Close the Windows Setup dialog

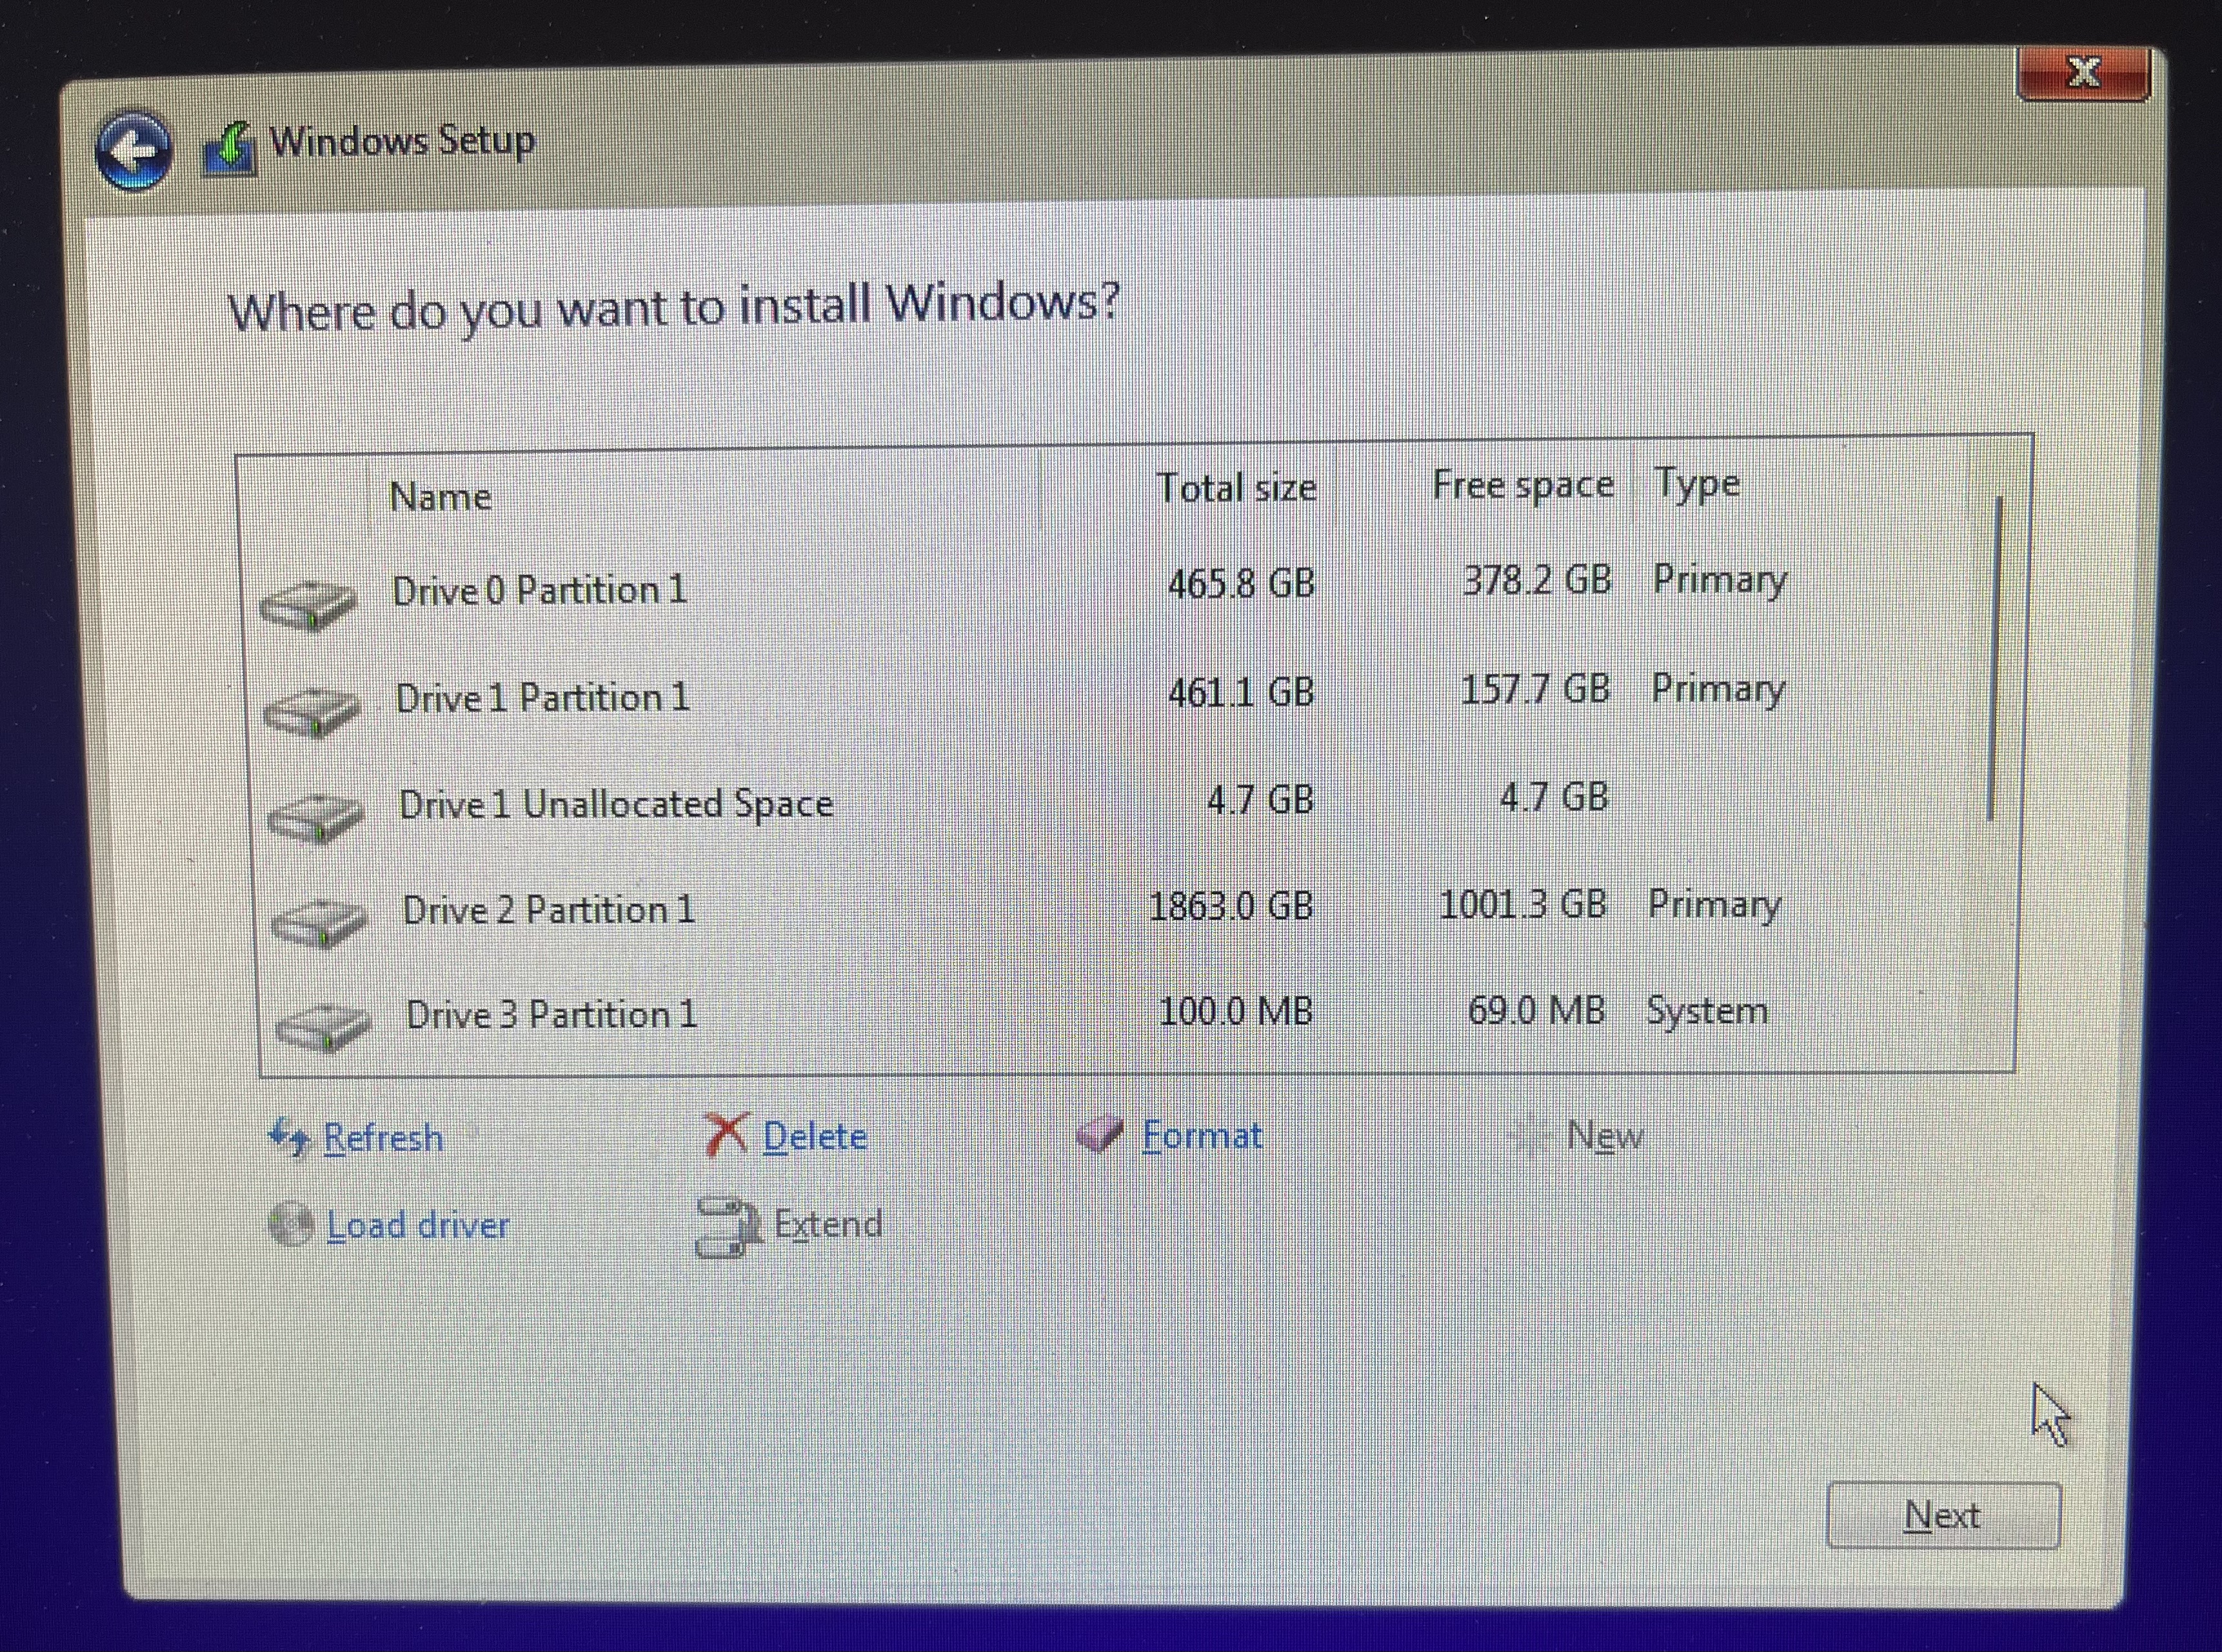point(2083,73)
